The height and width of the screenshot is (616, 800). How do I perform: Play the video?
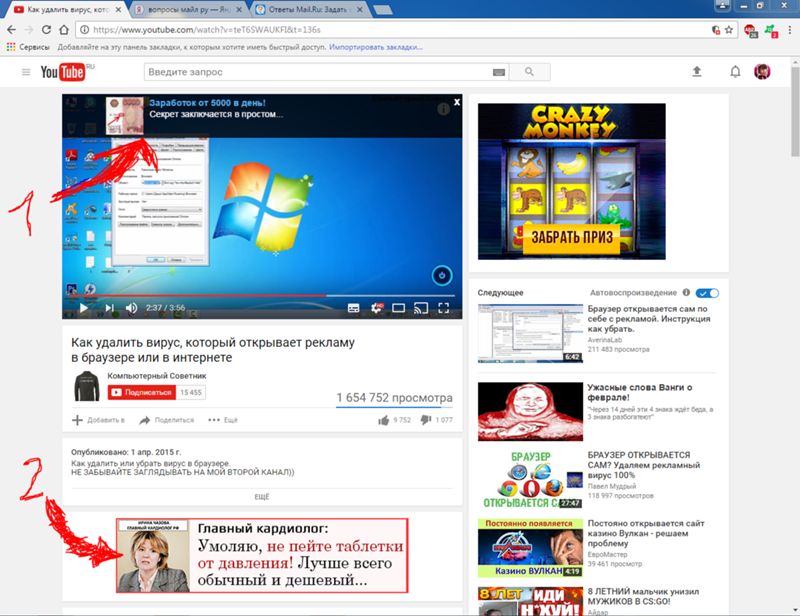point(84,308)
